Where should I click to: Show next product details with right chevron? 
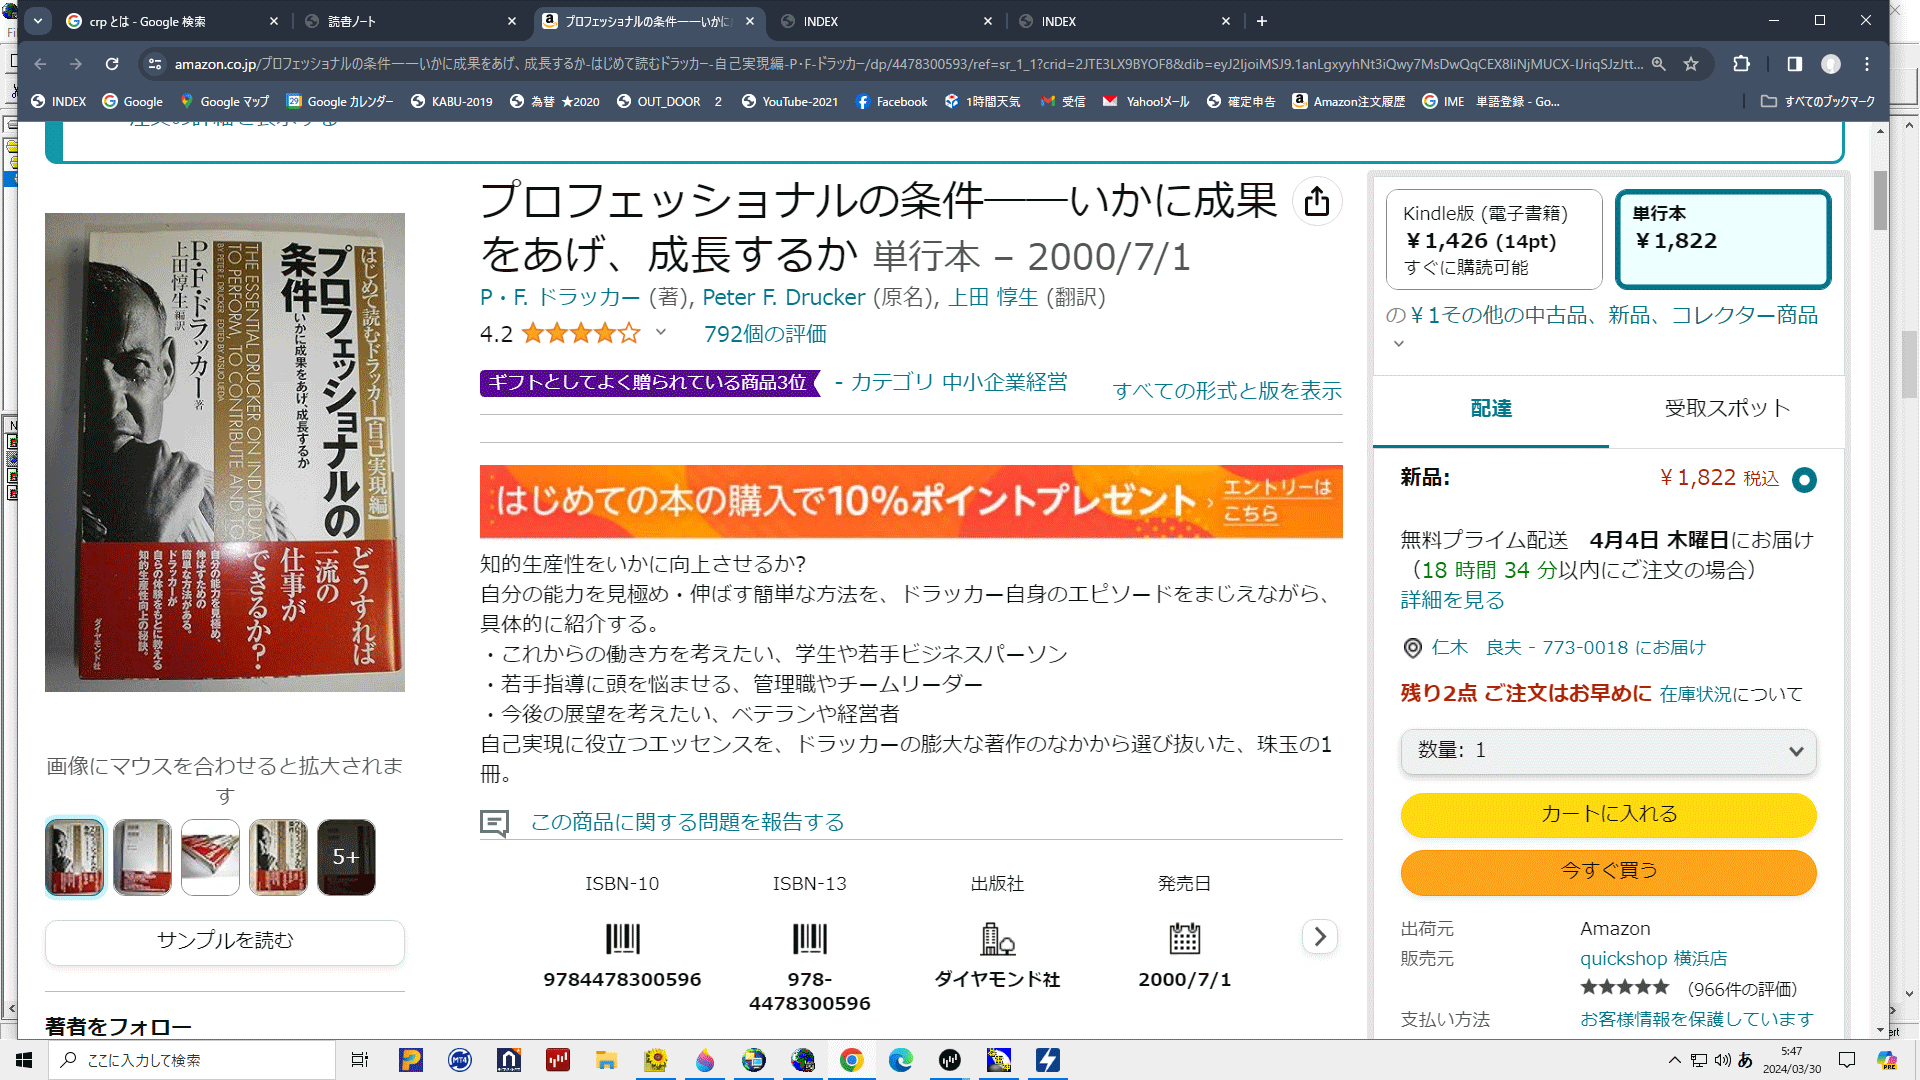point(1320,937)
